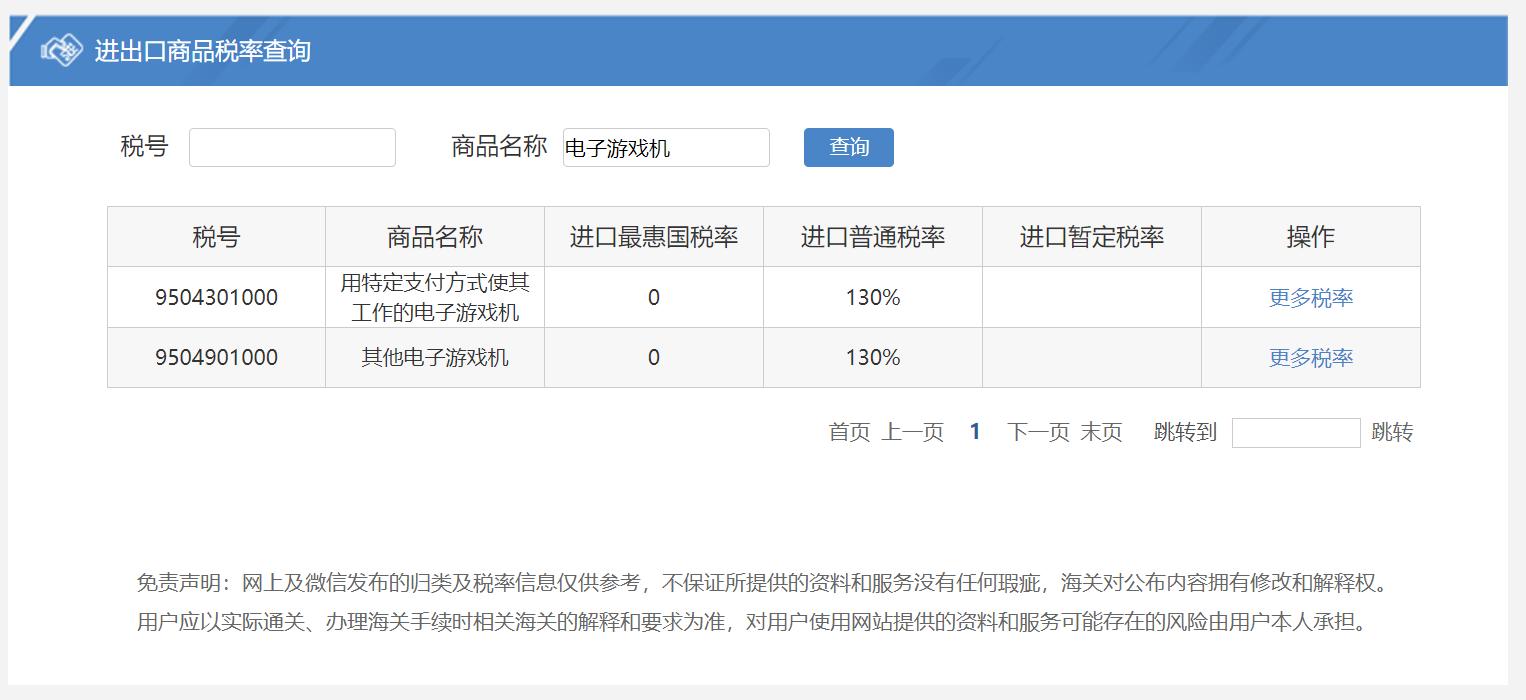
Task: Click the 进口最惠国税率 column header
Action: coord(653,235)
